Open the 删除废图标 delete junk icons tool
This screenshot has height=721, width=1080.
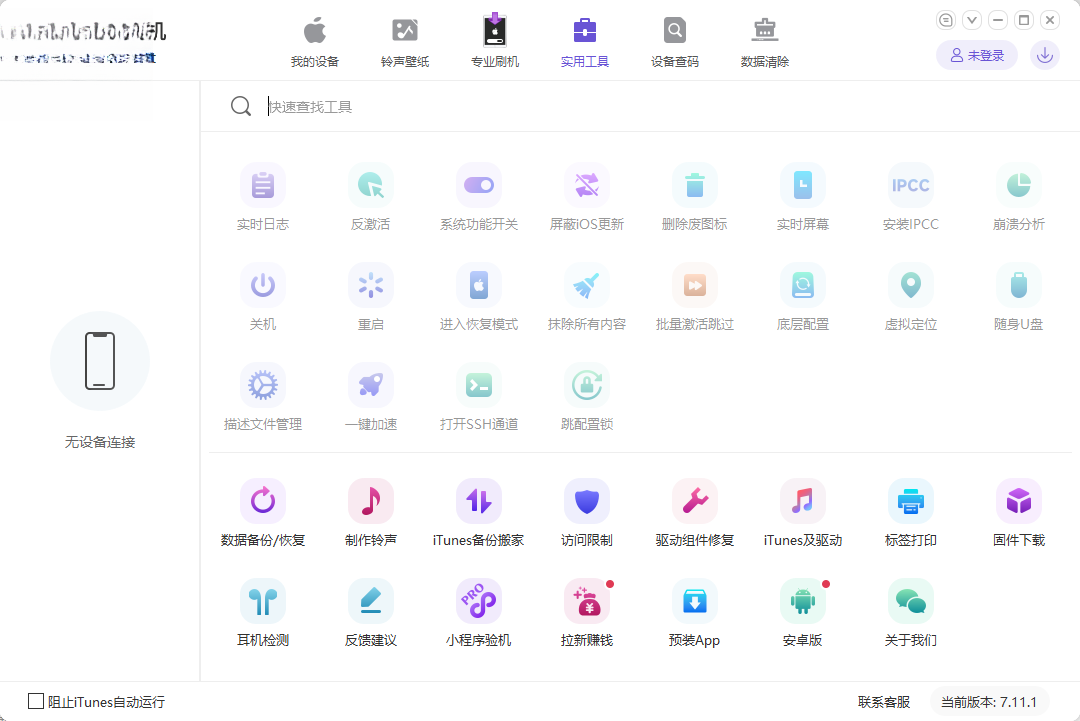click(694, 185)
